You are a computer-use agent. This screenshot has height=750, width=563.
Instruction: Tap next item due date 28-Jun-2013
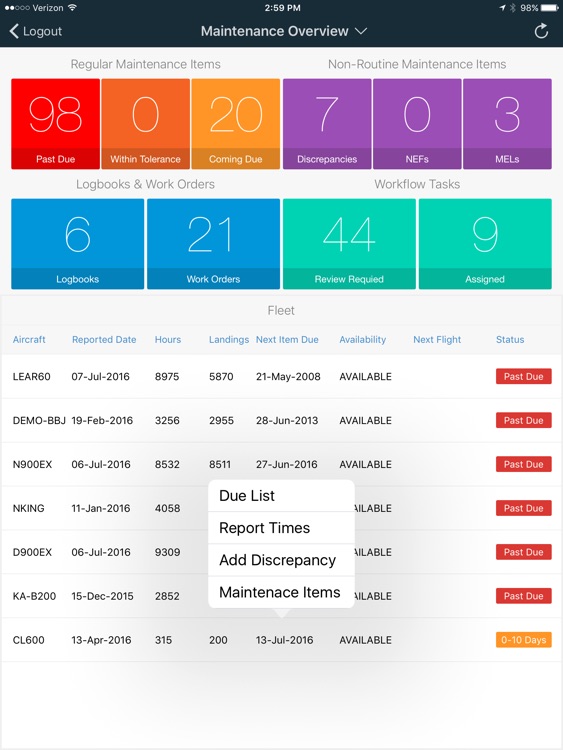pos(287,420)
